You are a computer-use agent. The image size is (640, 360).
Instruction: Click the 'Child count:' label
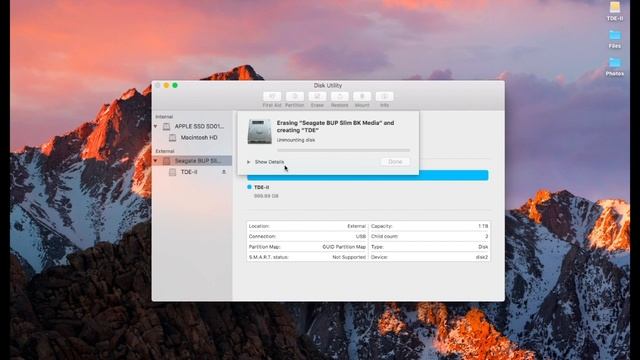384,236
